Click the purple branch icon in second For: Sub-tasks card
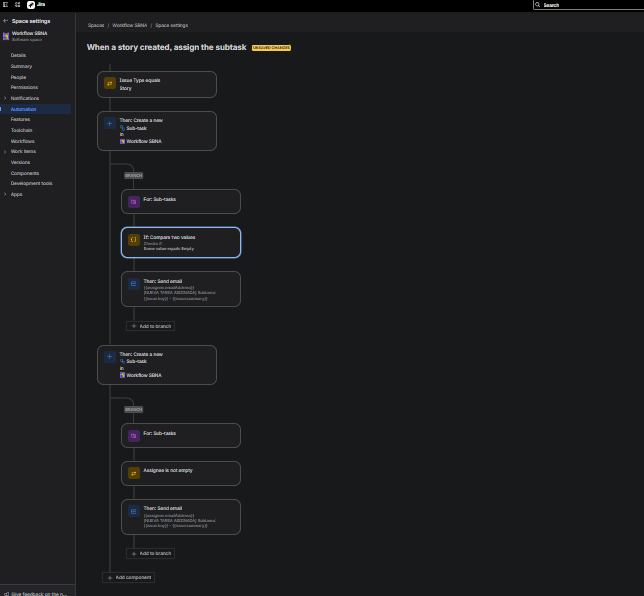 tap(133, 435)
